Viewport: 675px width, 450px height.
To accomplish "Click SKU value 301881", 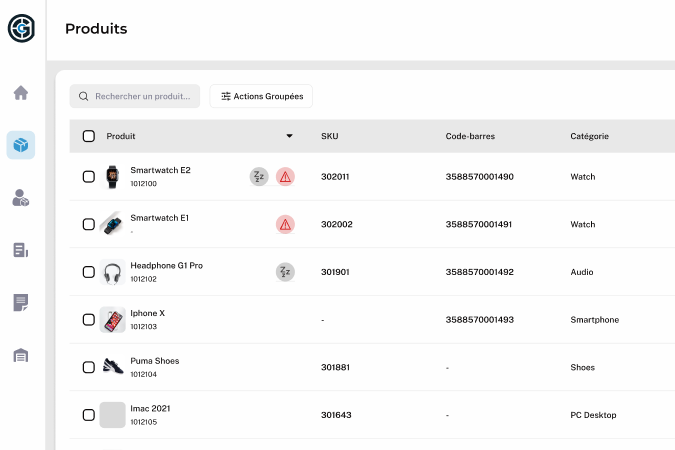I will [335, 367].
